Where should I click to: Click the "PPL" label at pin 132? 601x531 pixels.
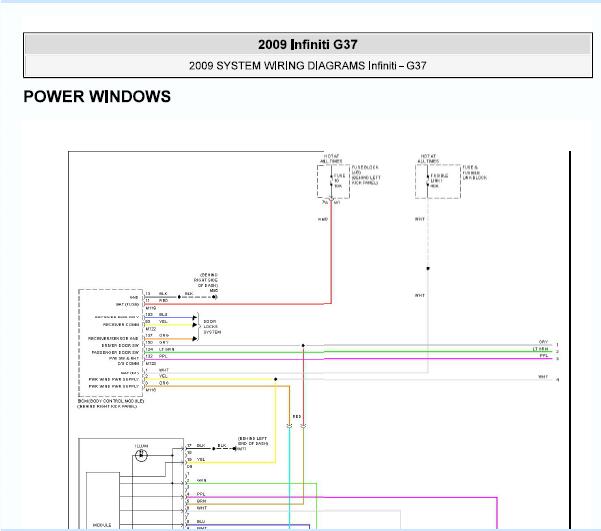(x=163, y=356)
